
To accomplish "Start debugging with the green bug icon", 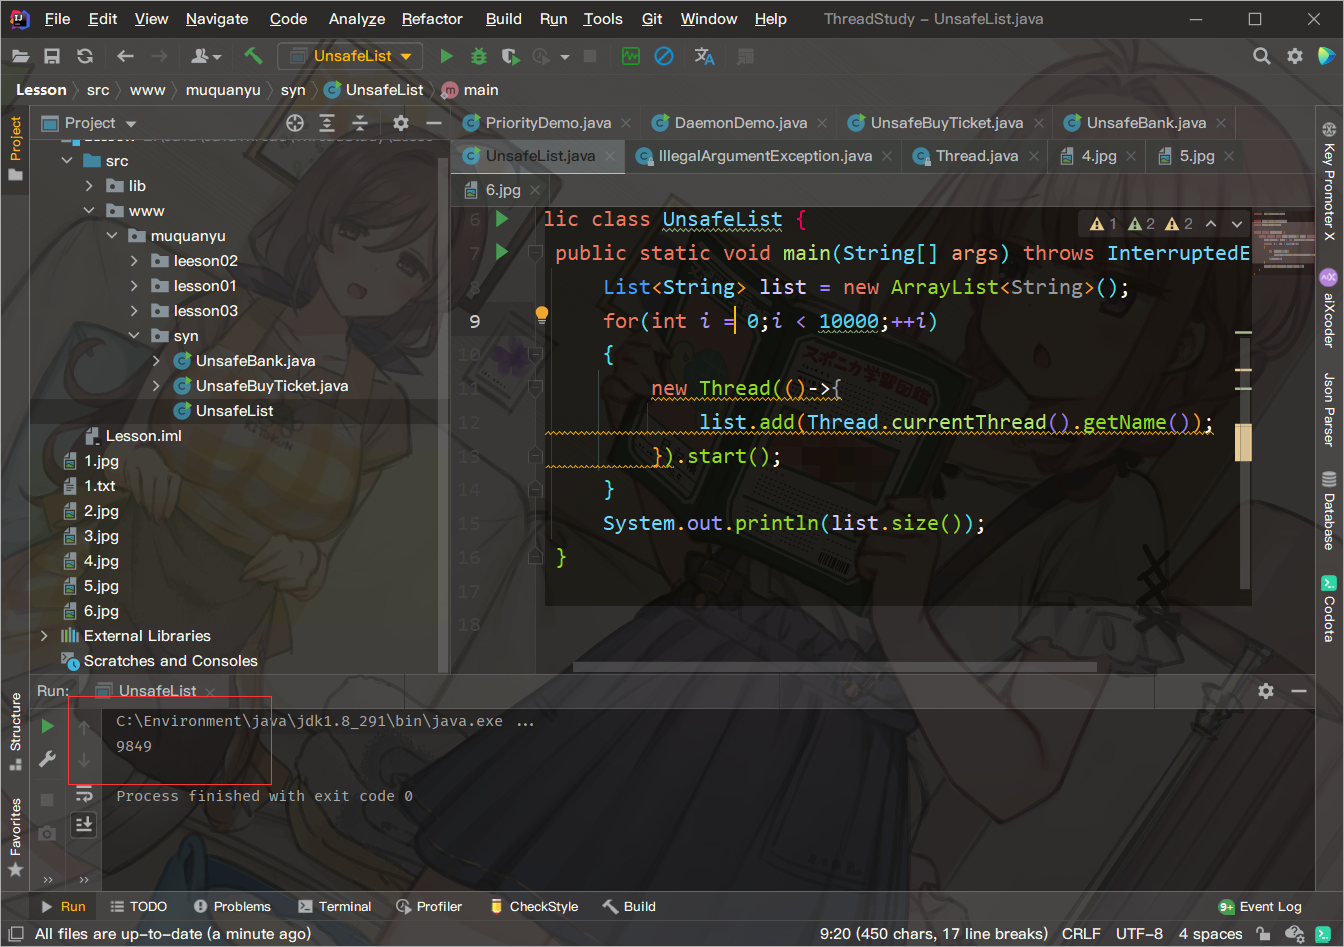I will point(479,57).
